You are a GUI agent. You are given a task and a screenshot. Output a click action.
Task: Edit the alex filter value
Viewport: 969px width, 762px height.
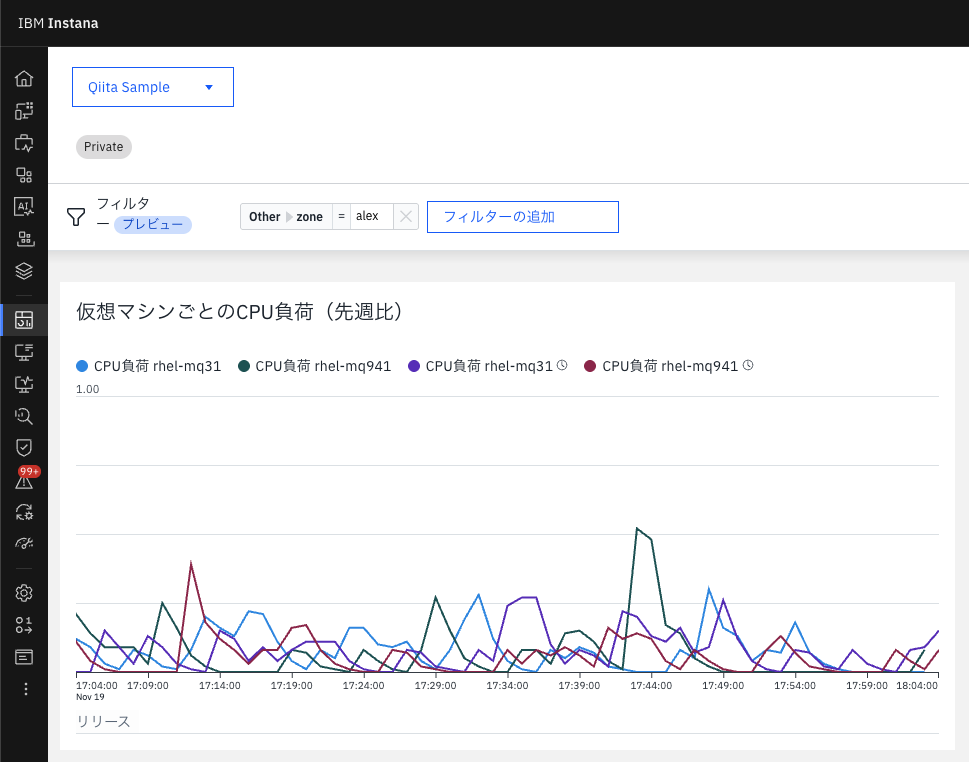tap(371, 216)
